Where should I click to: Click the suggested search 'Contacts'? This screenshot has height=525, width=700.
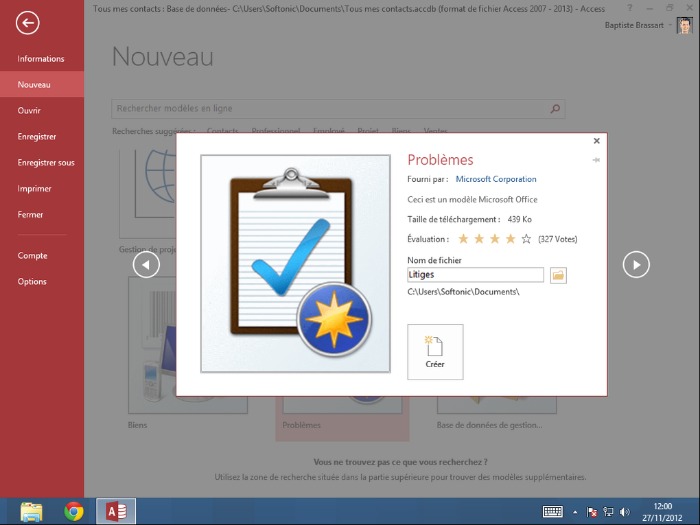(222, 131)
